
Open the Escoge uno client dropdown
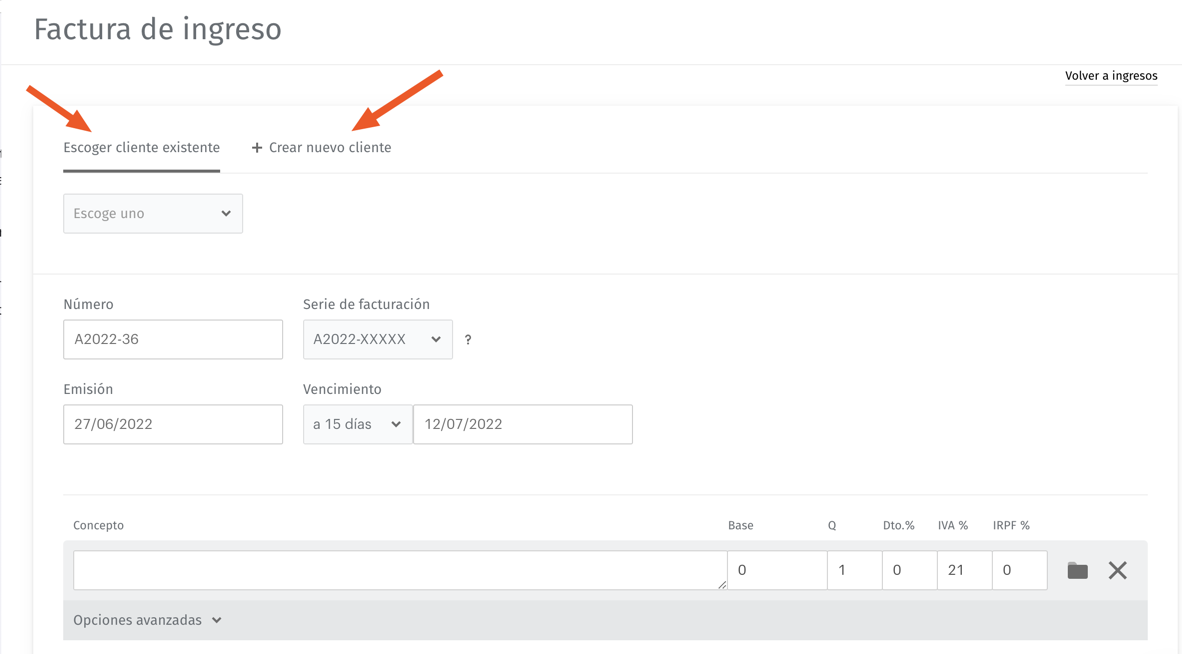tap(152, 214)
